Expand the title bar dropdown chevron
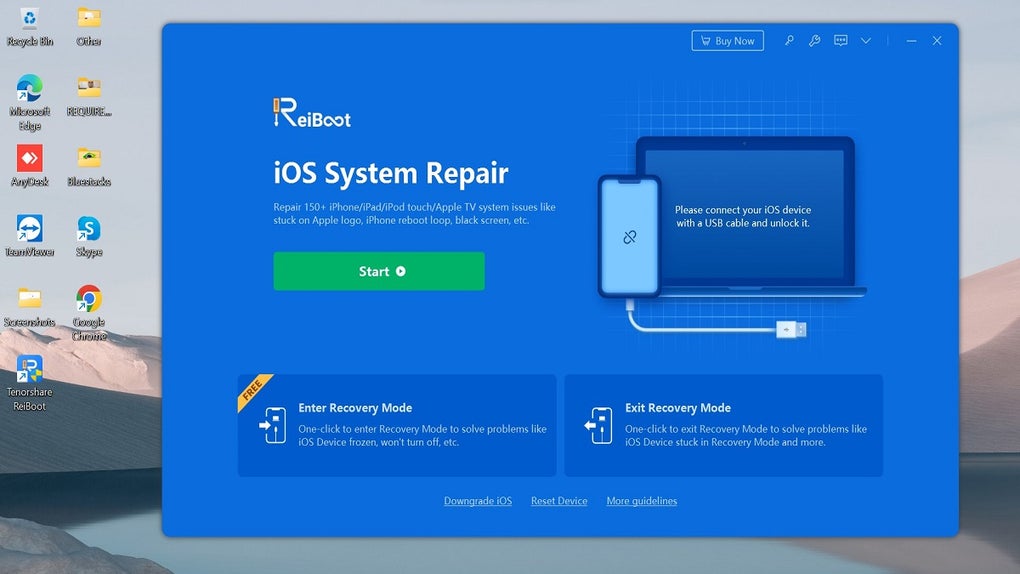The height and width of the screenshot is (574, 1020). click(x=866, y=41)
